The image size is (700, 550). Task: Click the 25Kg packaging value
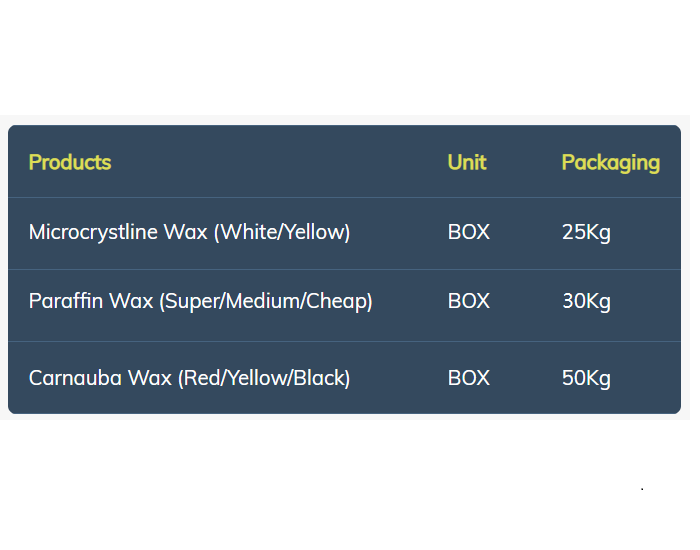[x=586, y=233]
